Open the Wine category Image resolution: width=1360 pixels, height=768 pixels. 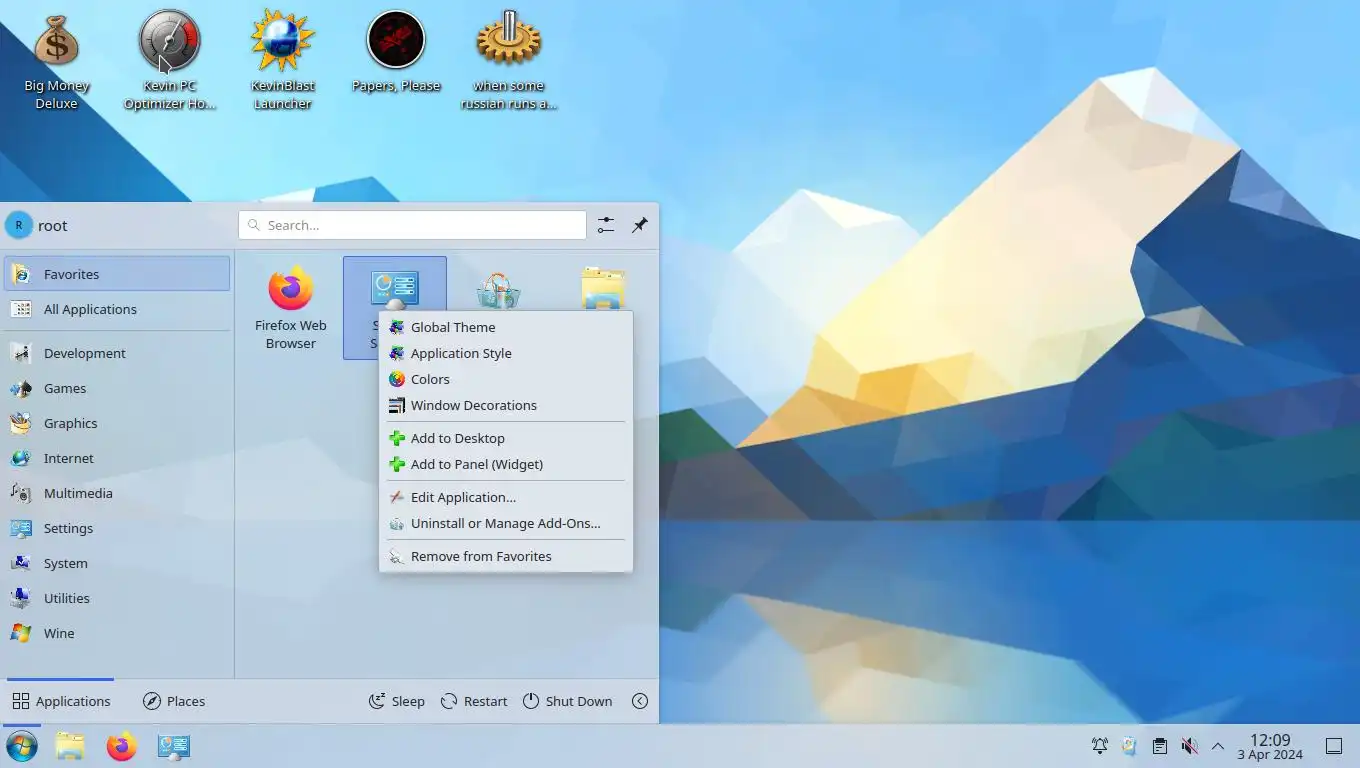pos(117,633)
